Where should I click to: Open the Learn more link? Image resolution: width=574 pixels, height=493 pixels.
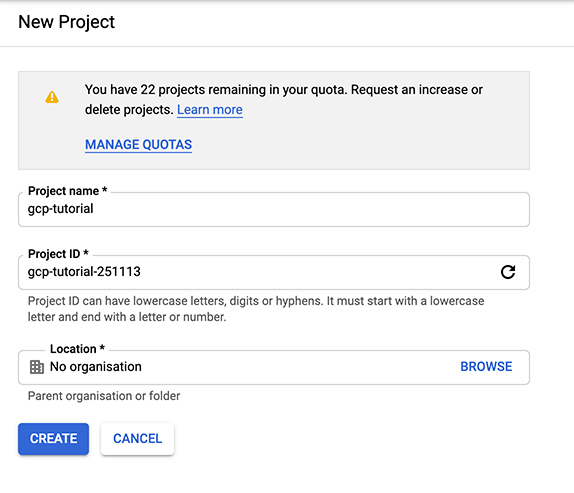tap(210, 110)
